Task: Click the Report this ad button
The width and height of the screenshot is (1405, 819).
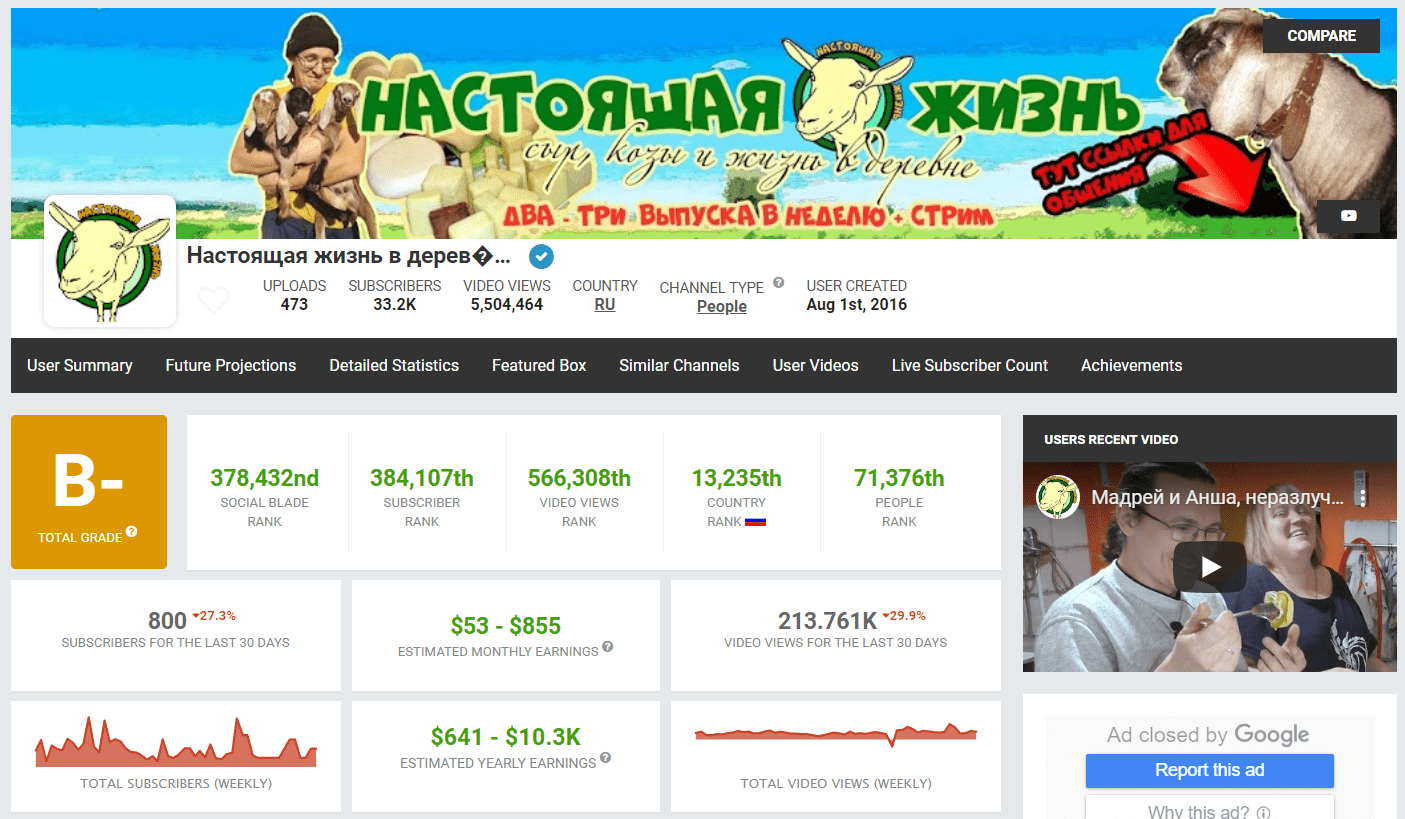Action: point(1209,770)
